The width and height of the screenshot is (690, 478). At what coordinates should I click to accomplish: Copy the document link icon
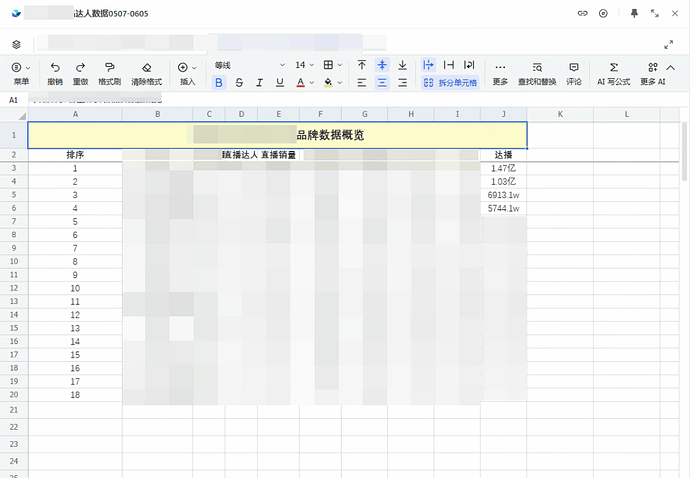[x=583, y=13]
